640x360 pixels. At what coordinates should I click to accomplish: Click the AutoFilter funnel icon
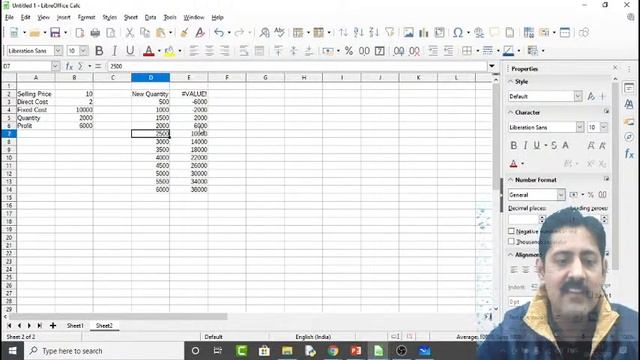click(389, 32)
